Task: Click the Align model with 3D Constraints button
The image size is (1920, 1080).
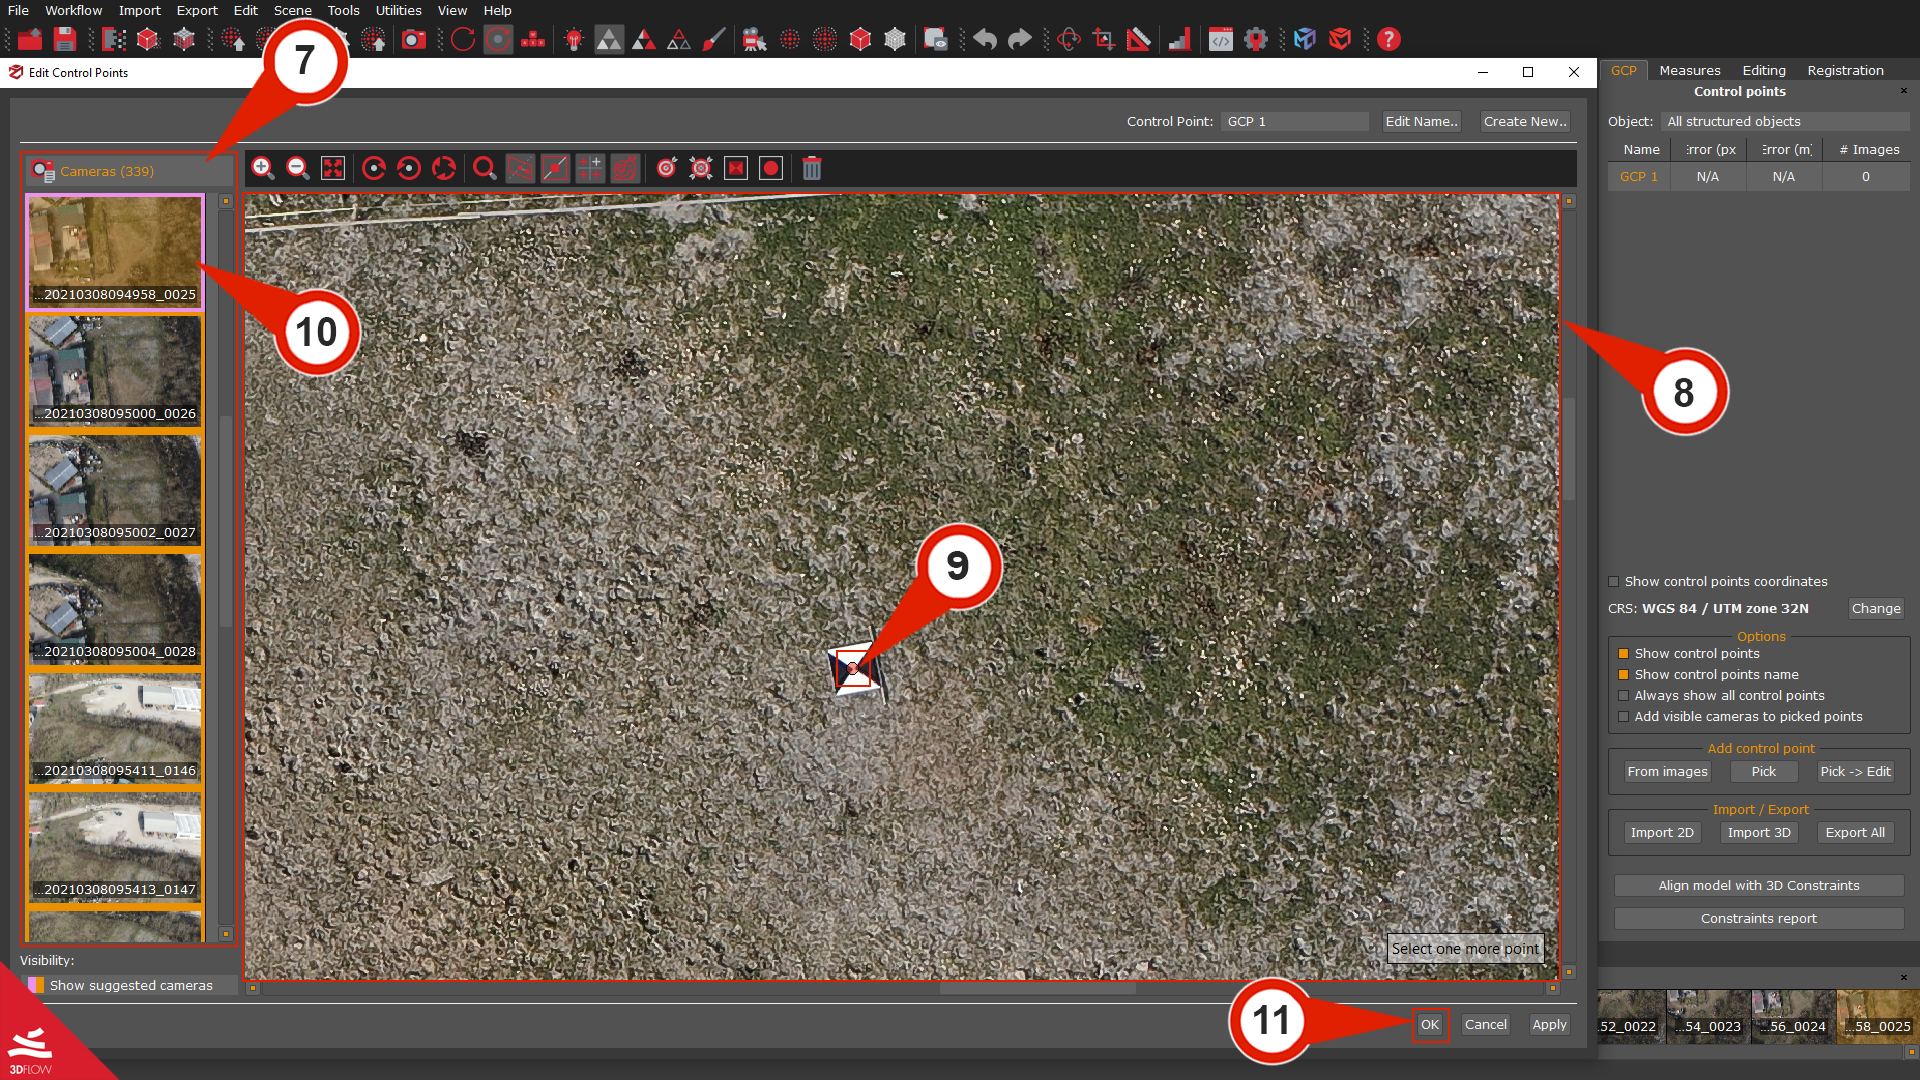Action: pos(1757,885)
